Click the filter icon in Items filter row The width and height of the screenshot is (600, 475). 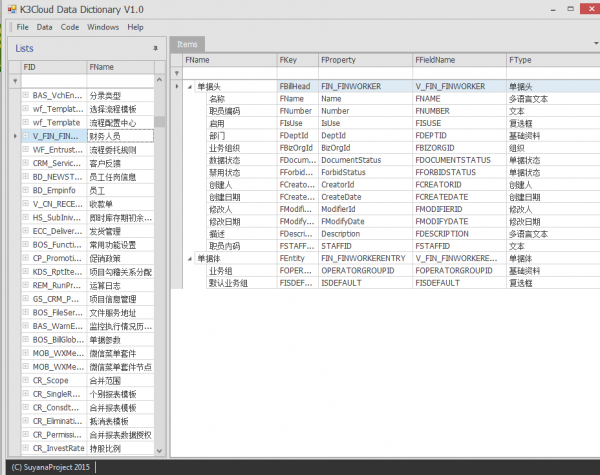(175, 74)
